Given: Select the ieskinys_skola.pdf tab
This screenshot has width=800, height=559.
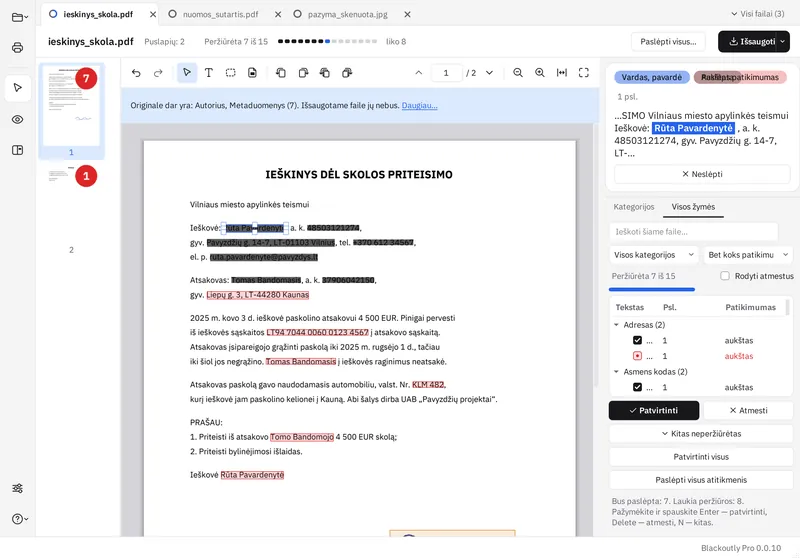Looking at the screenshot, I should (x=97, y=14).
